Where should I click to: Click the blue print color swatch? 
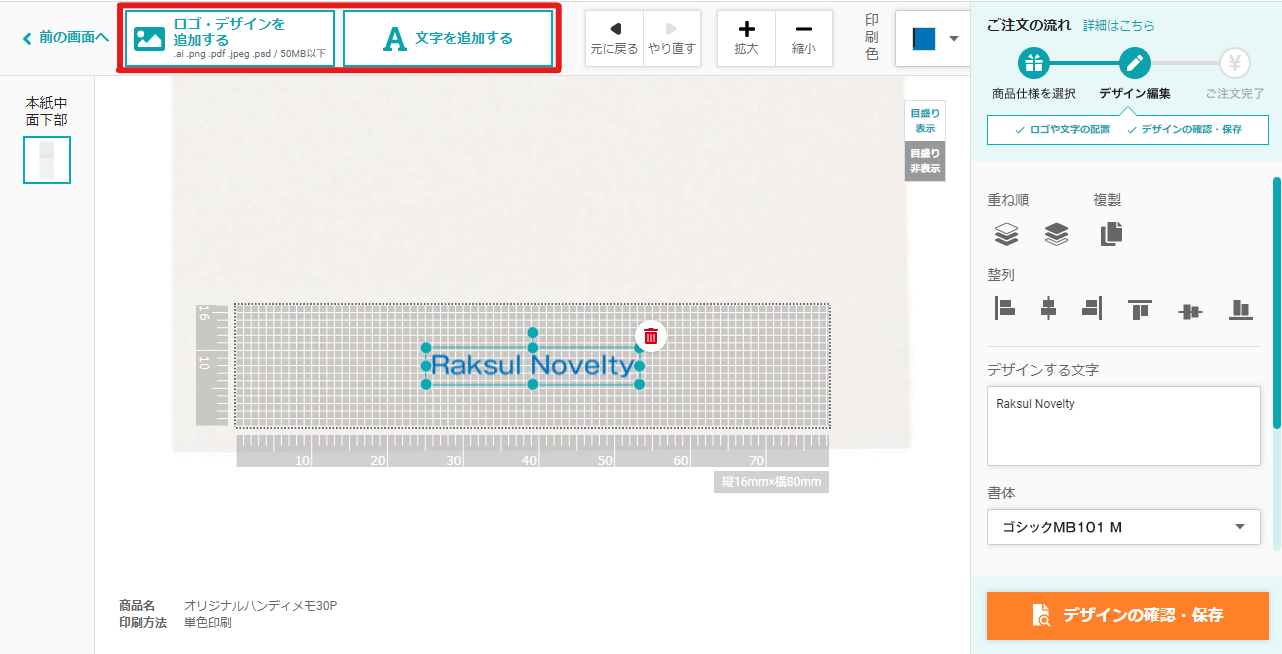pos(923,39)
